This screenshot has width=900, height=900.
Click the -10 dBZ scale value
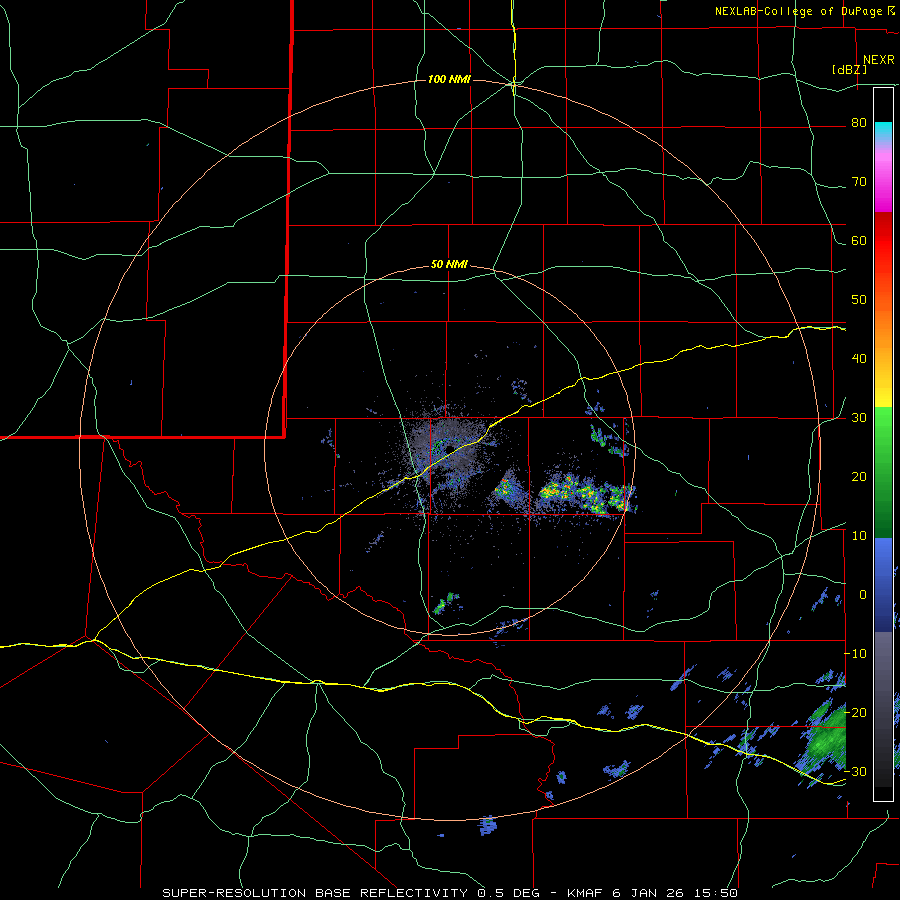tap(856, 653)
